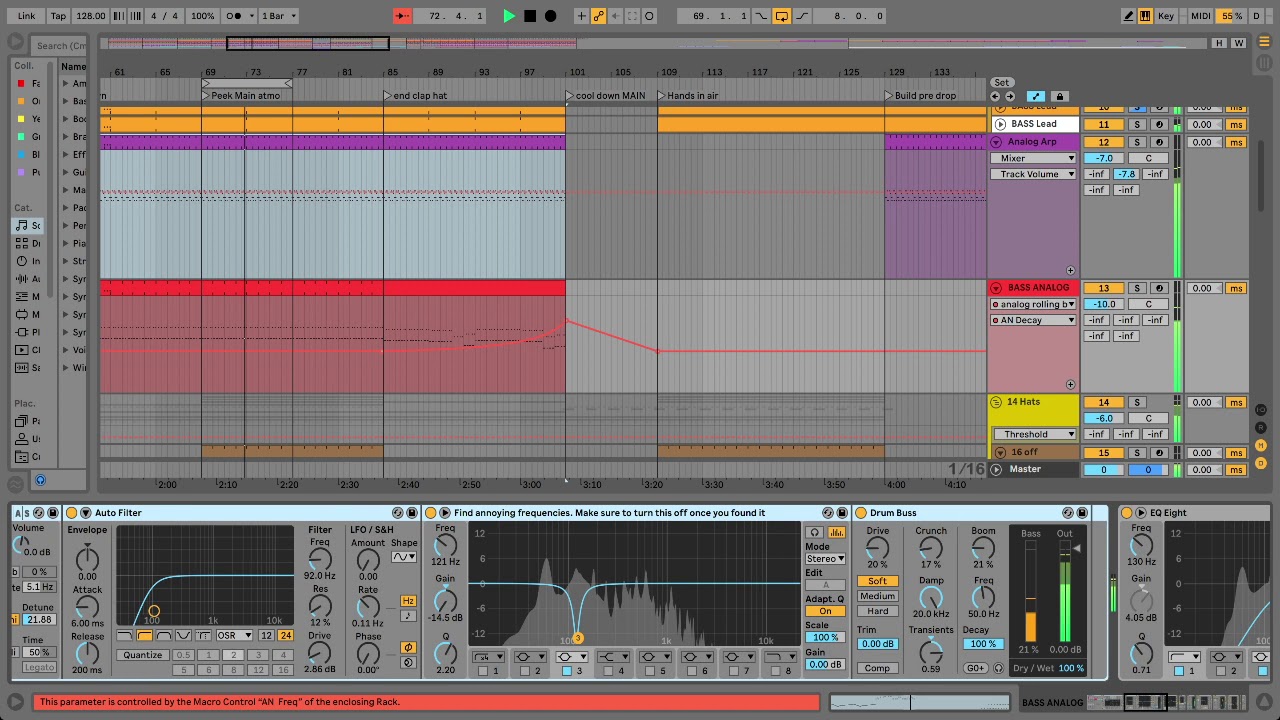Toggle track activator 13 for BASS ANALOG
This screenshot has width=1280, height=720.
[1104, 288]
